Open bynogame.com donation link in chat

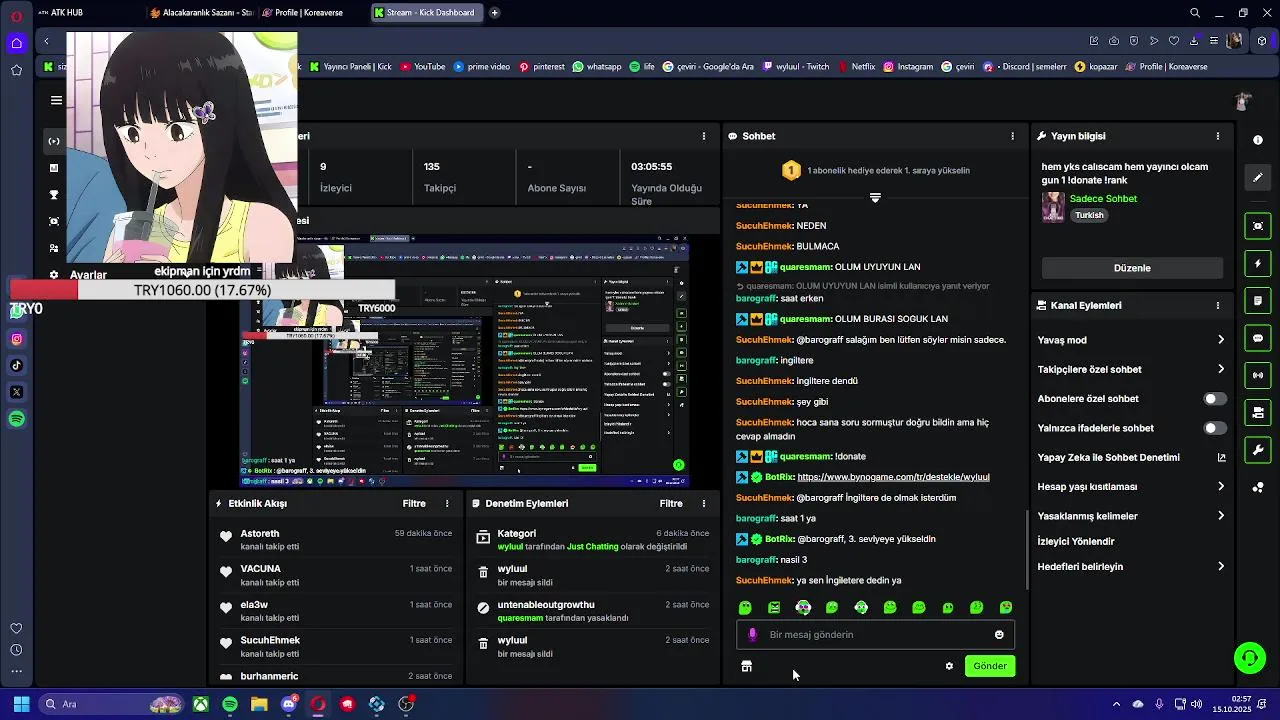(893, 477)
